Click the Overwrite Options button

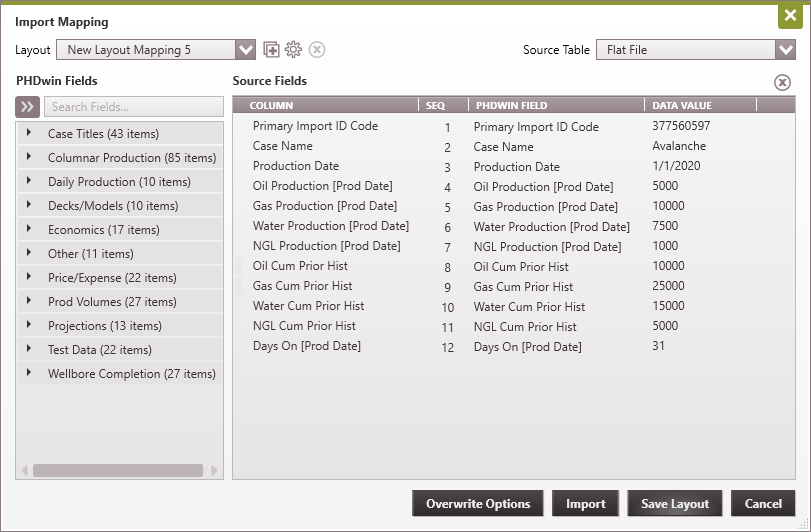478,504
